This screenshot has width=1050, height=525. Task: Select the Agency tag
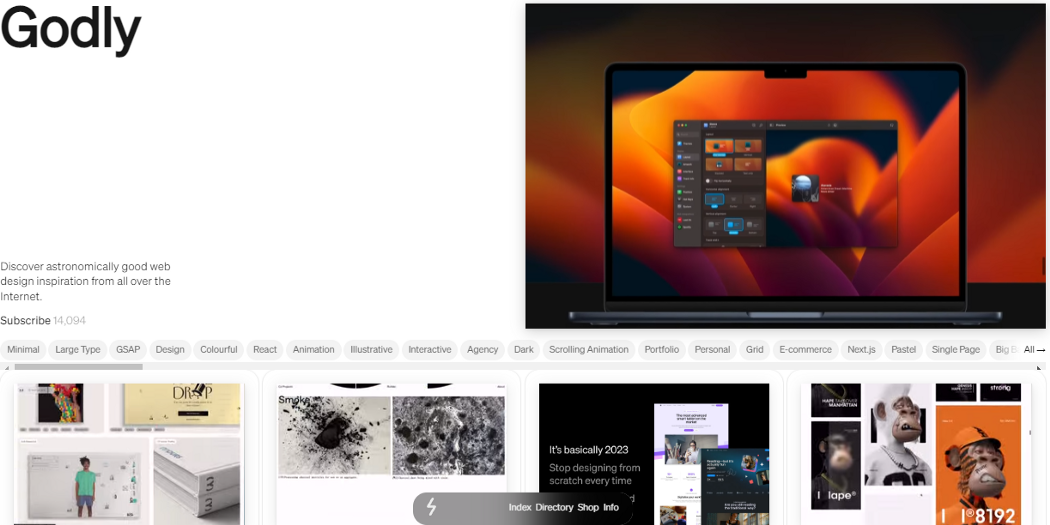tap(483, 350)
